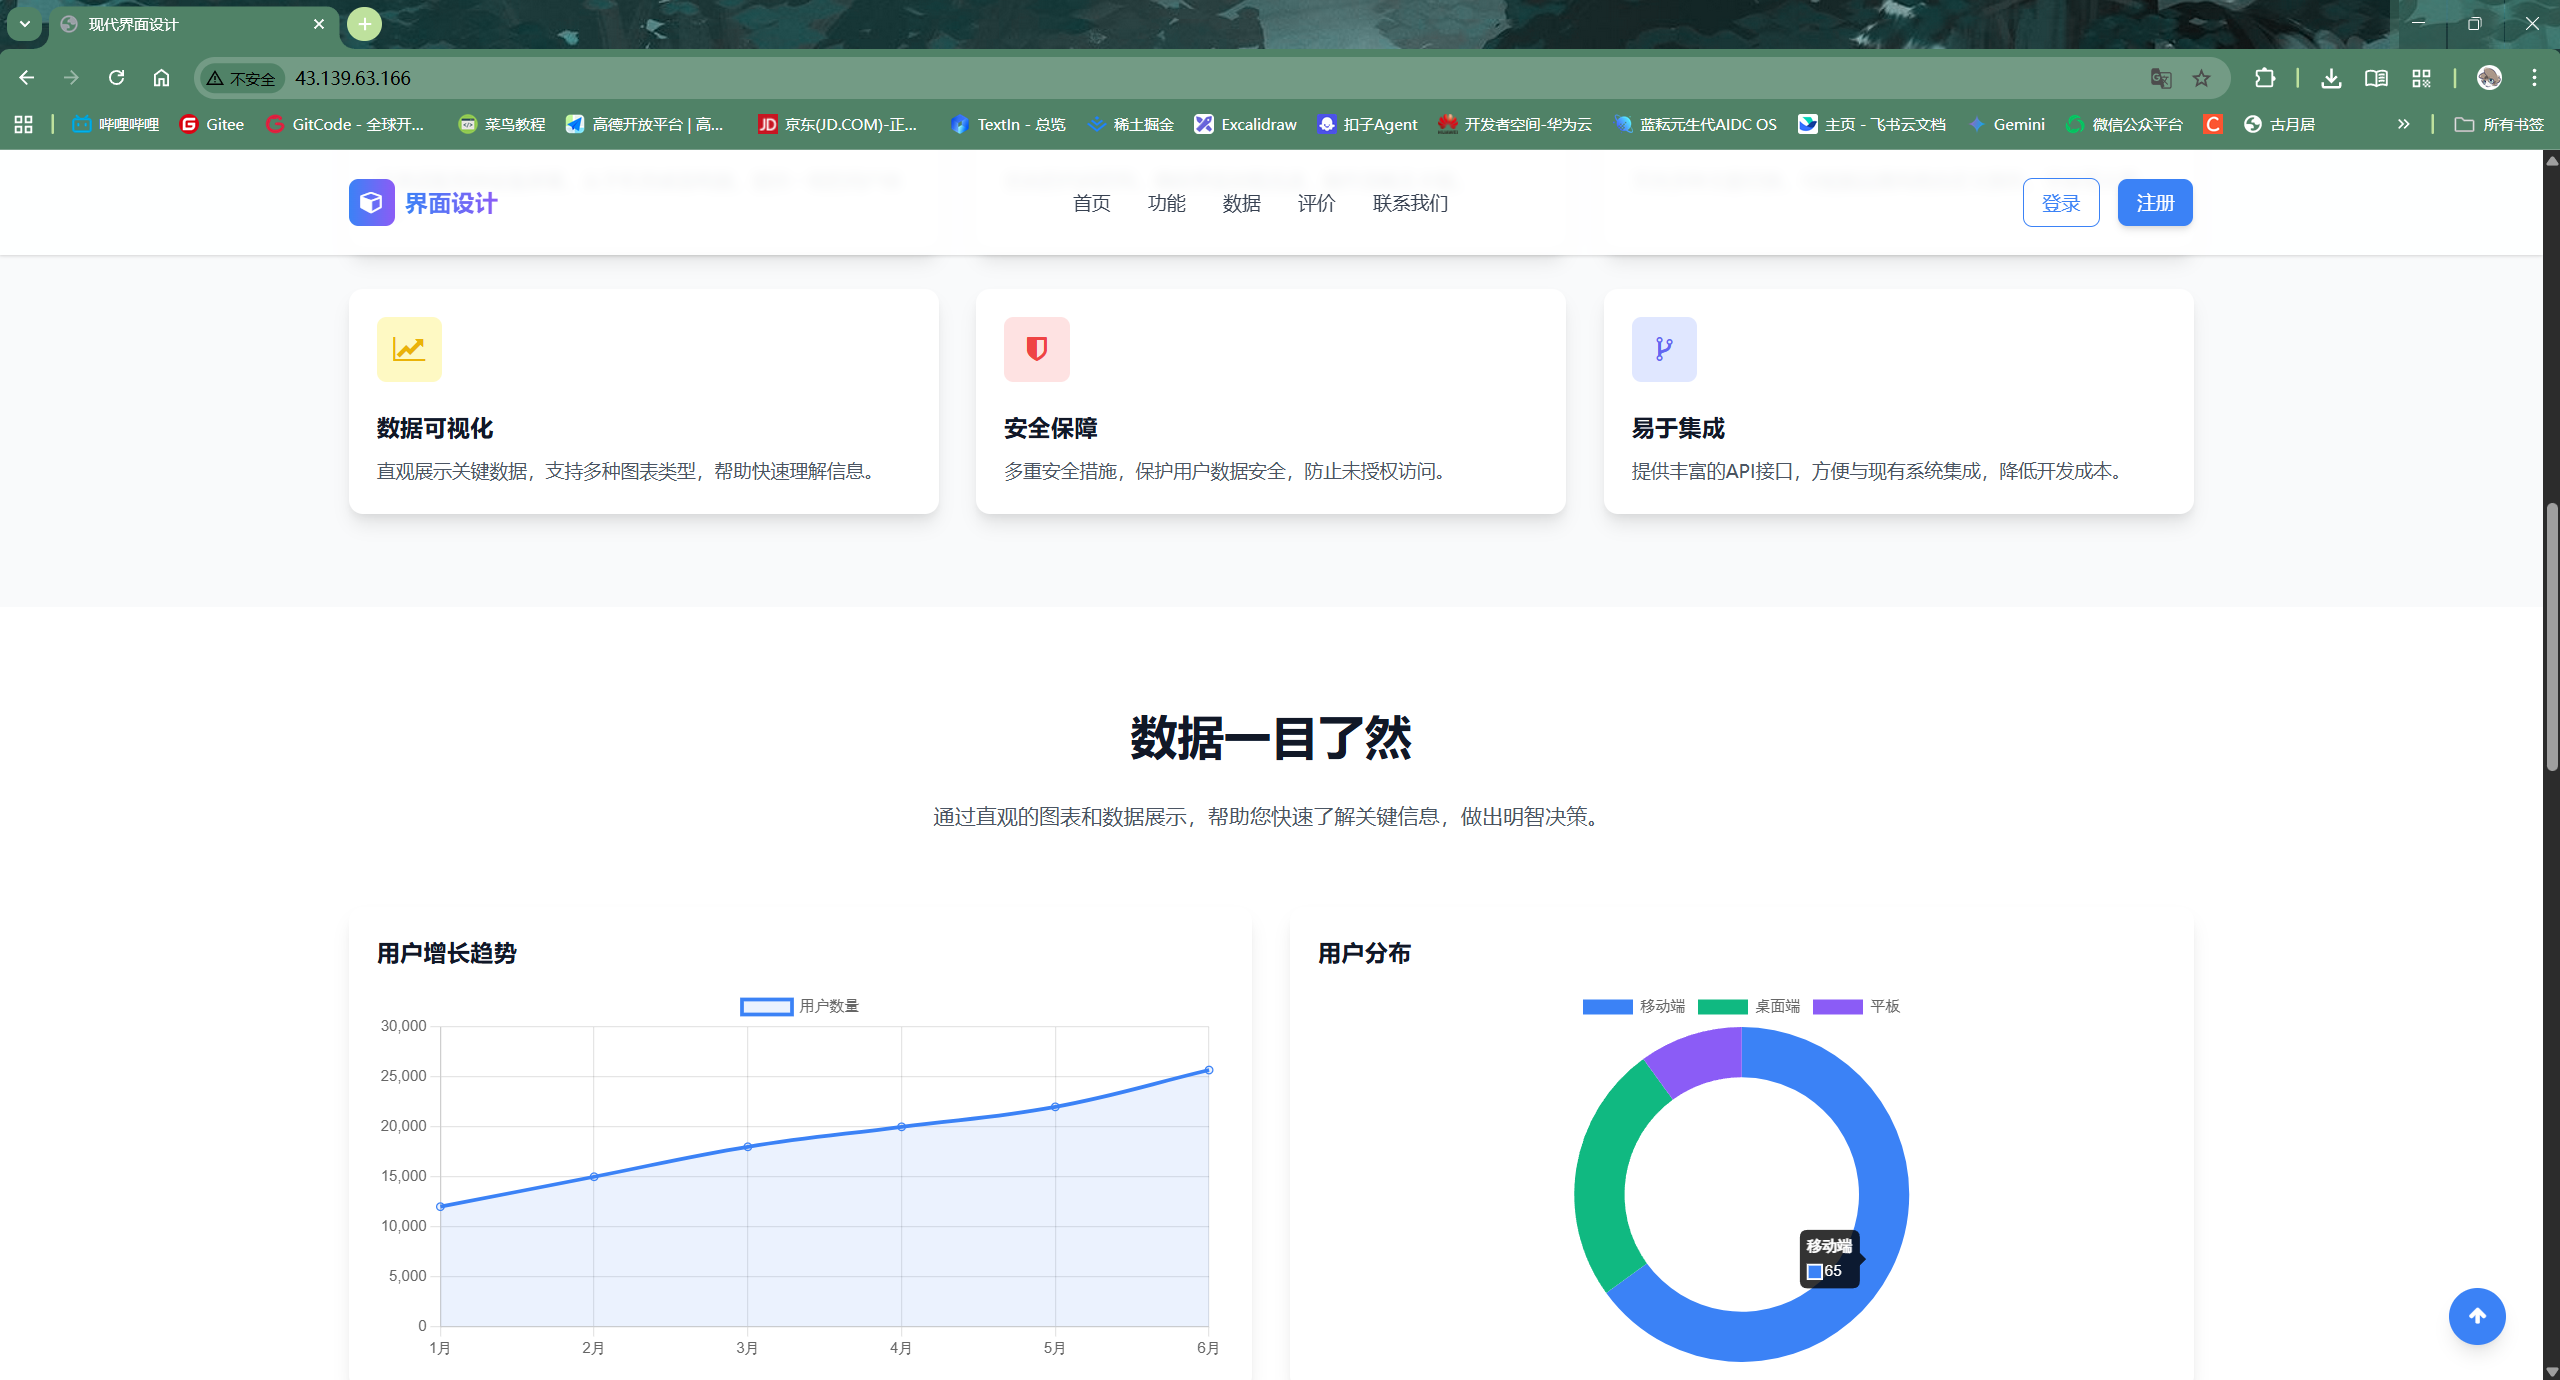
Task: Open the downloads icon in the toolbar
Action: tap(2331, 78)
